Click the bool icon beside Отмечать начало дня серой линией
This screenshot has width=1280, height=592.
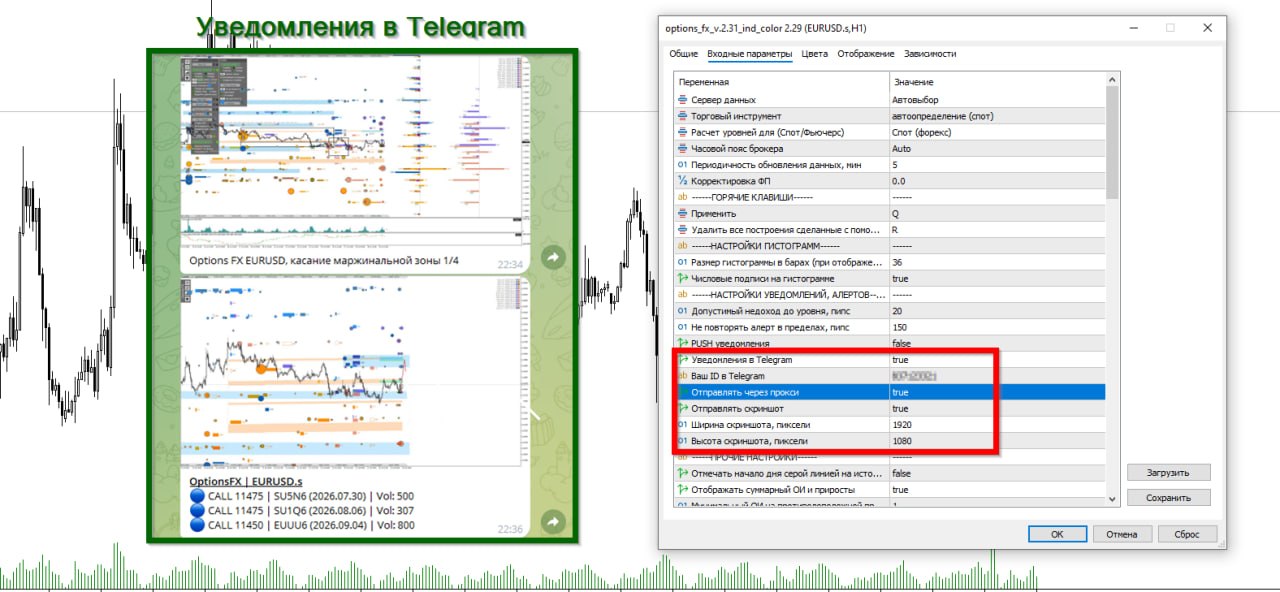tap(683, 473)
